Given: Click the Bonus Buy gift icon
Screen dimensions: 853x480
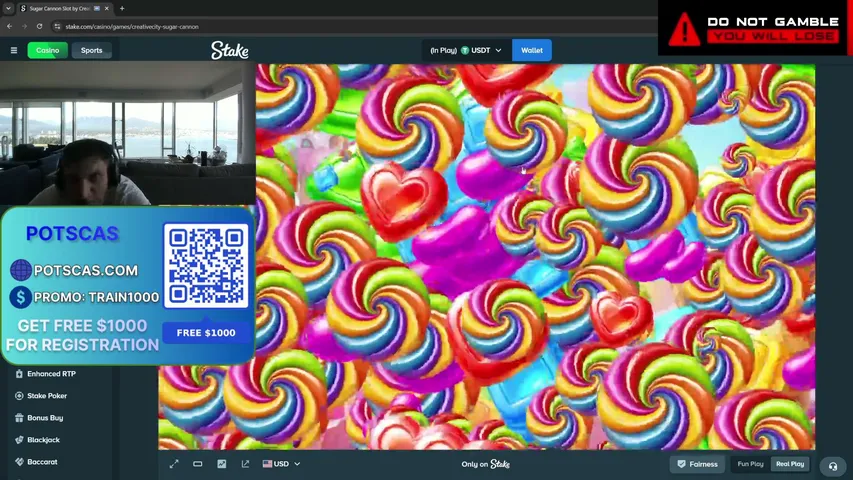Looking at the screenshot, I should pos(19,417).
